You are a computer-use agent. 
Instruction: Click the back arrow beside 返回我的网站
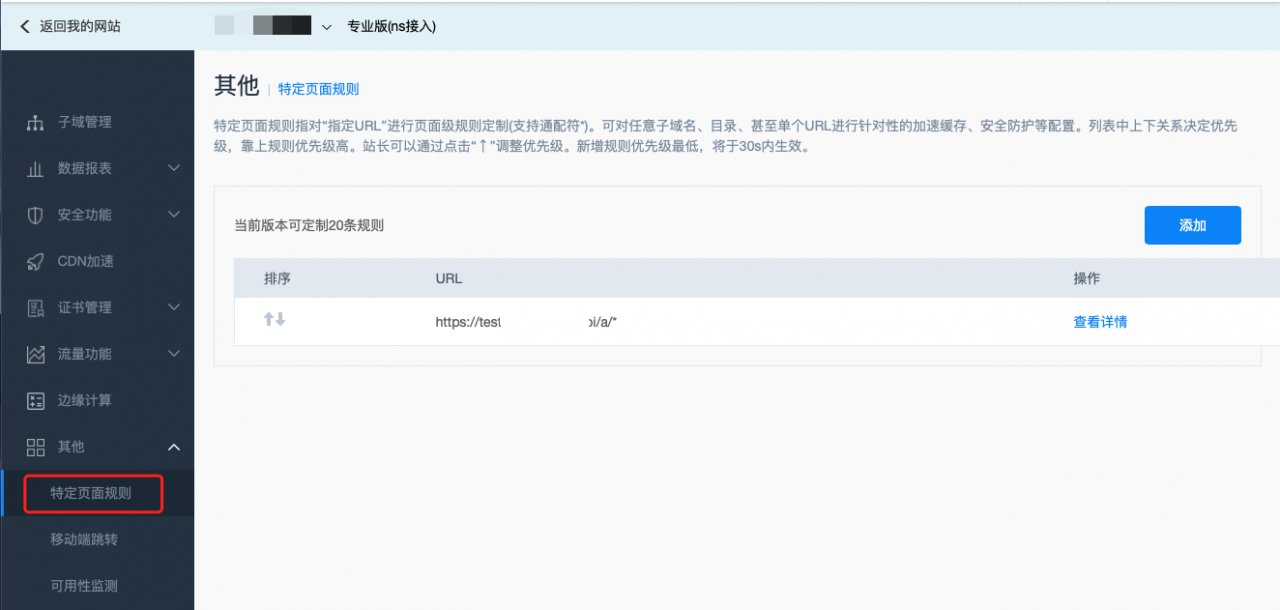(x=25, y=27)
